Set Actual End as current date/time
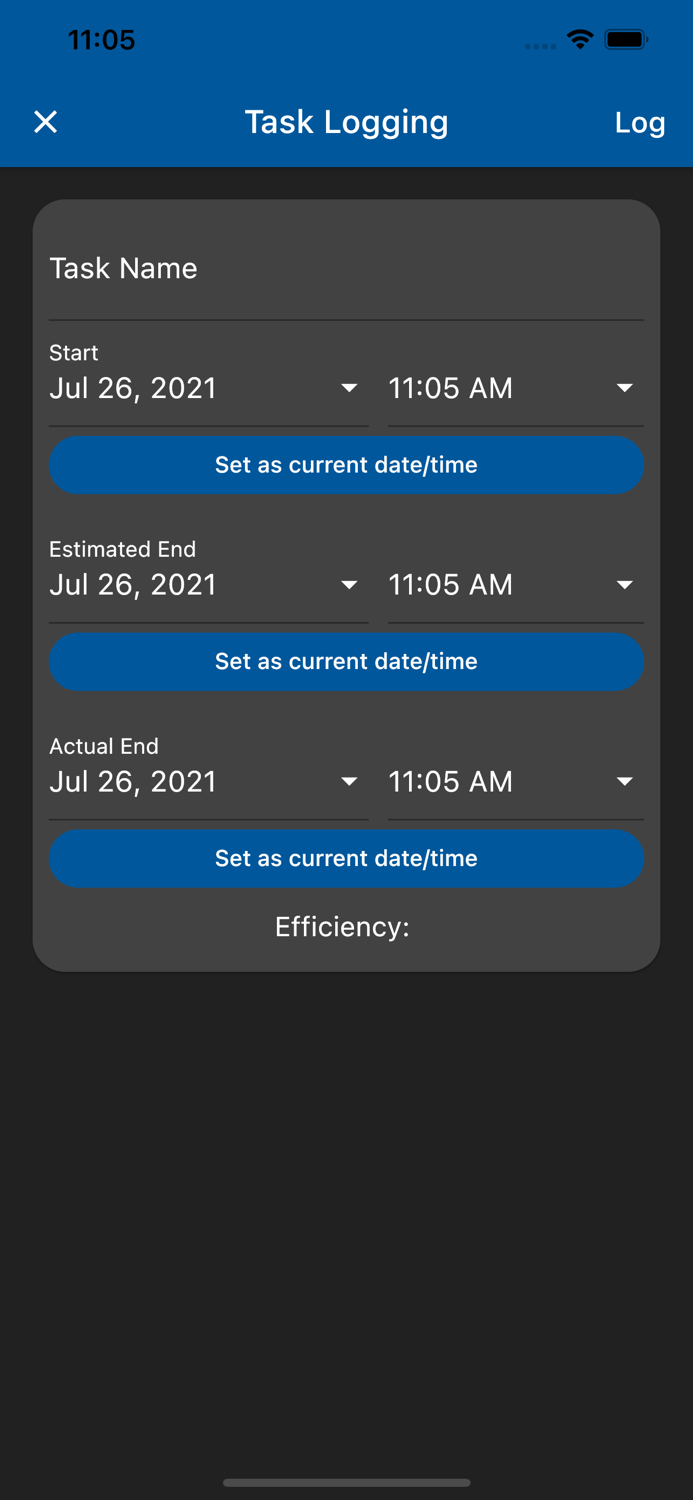The image size is (693, 1500). pos(346,858)
